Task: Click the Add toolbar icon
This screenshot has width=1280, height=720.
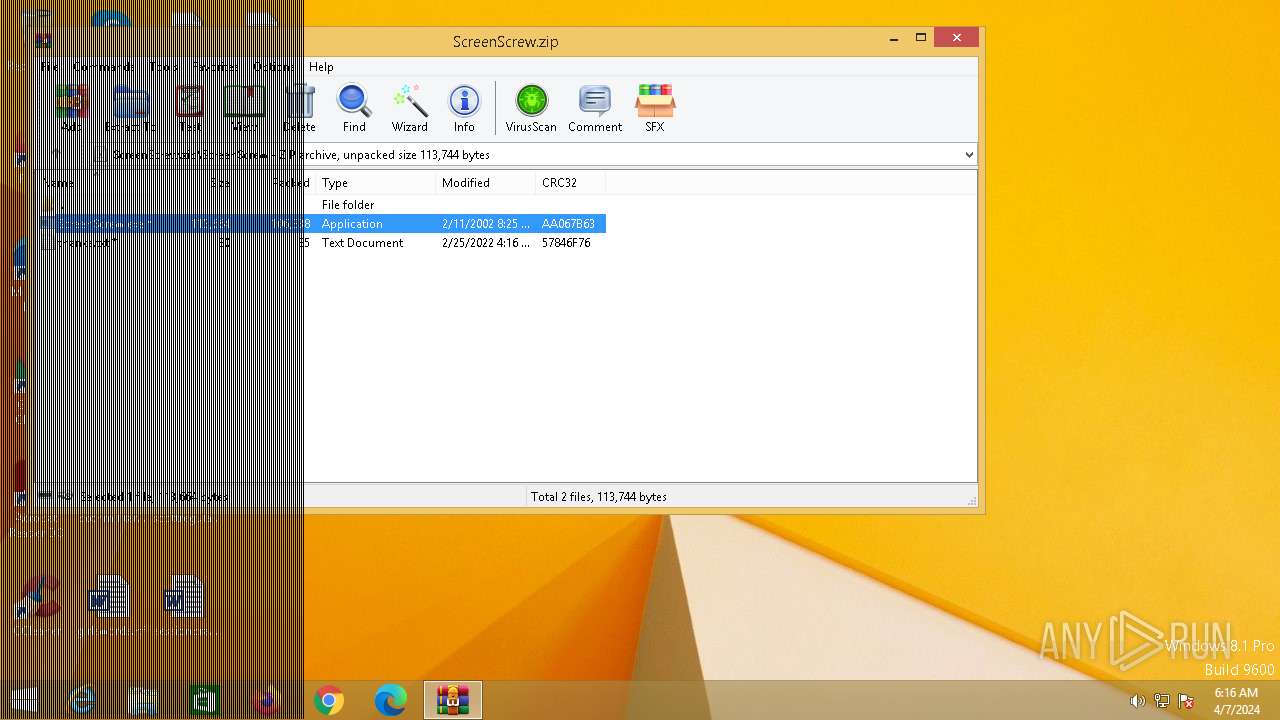Action: coord(71,108)
